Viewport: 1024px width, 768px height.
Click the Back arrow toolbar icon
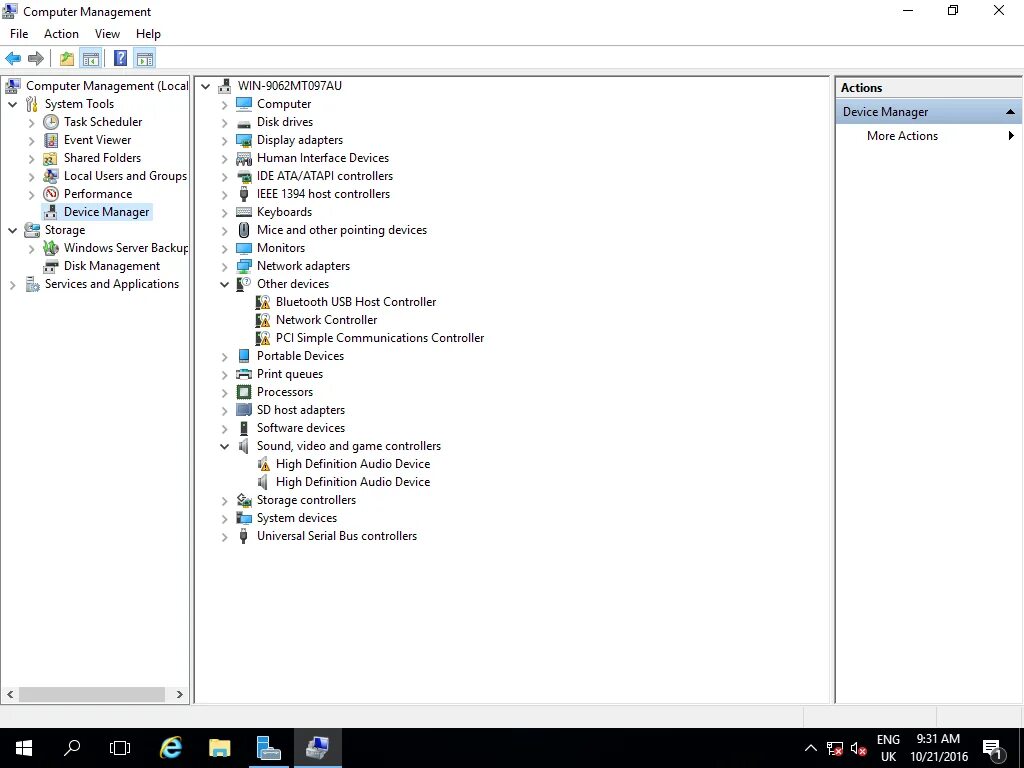13,59
